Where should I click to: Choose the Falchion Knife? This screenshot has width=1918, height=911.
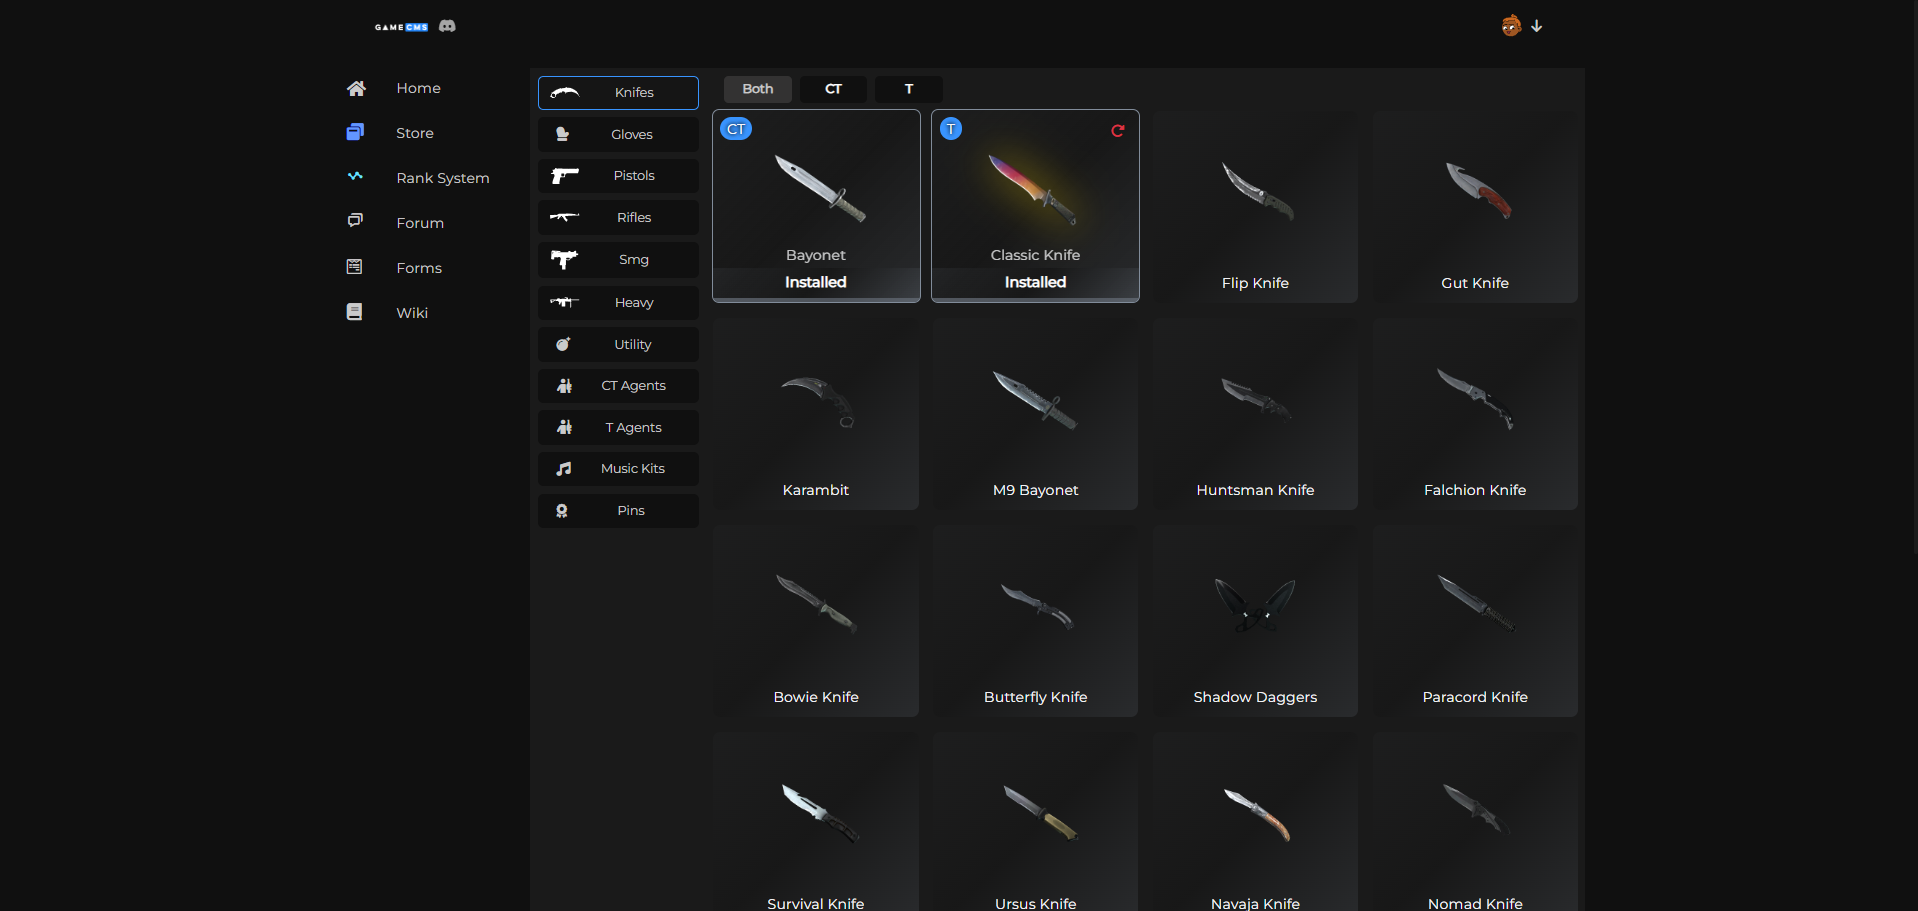coord(1475,414)
